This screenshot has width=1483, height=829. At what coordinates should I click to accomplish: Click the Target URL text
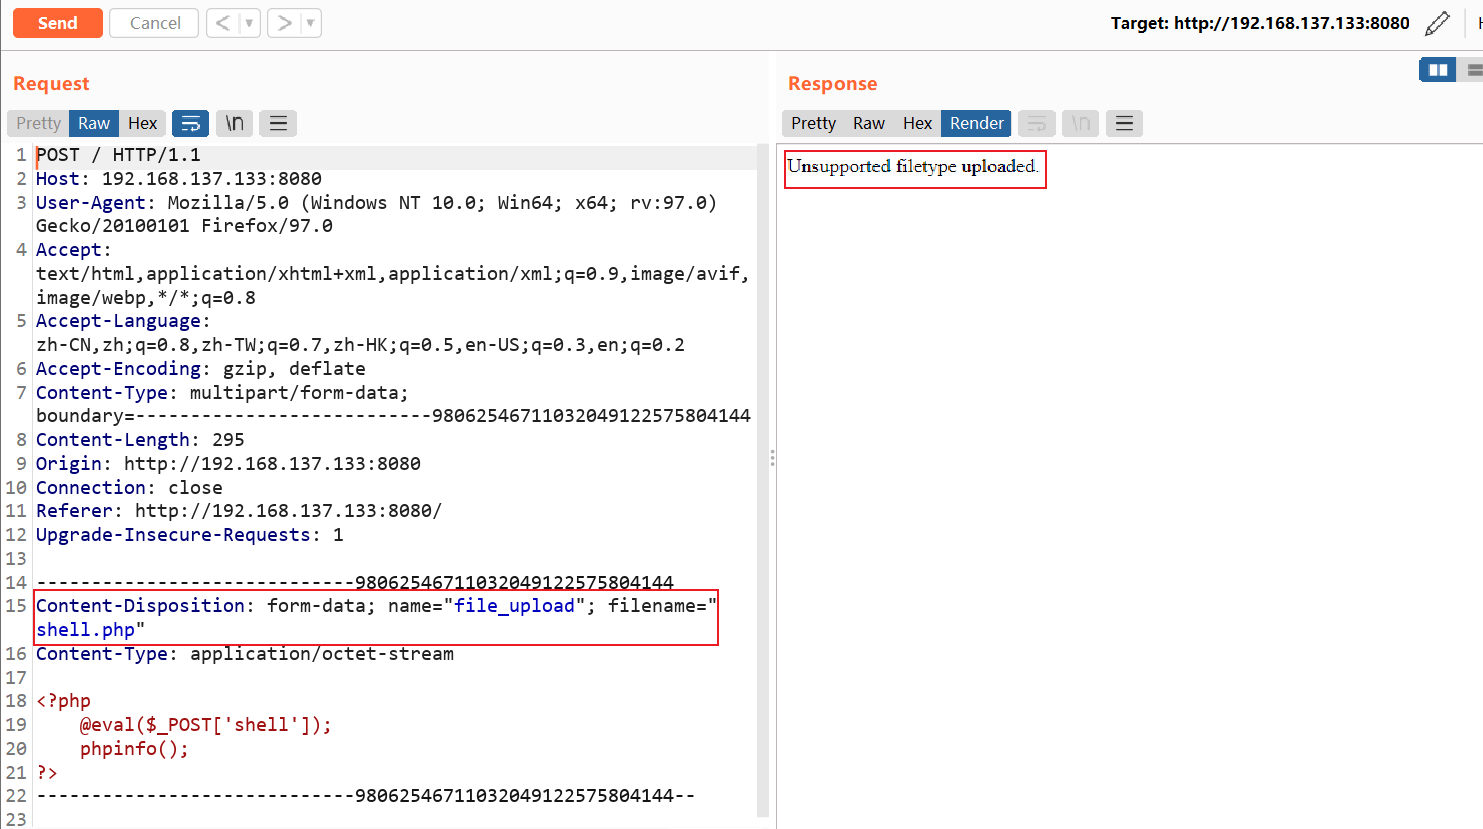pos(1260,23)
